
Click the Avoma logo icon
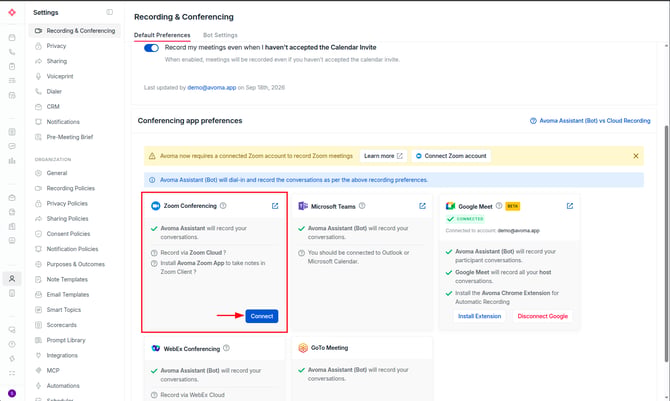tap(12, 12)
